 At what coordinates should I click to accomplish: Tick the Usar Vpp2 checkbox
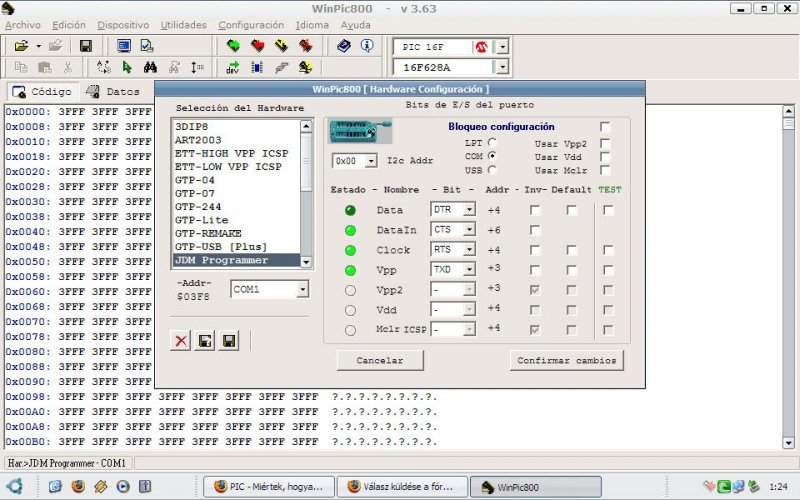605,143
